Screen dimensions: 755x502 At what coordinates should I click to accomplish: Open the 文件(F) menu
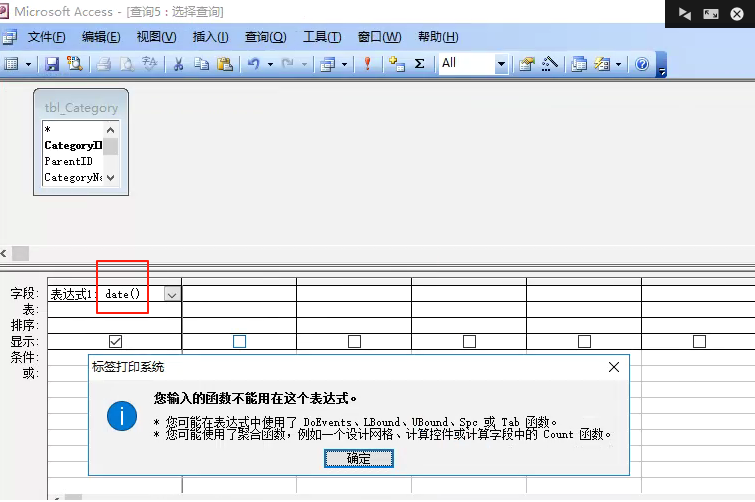(46, 37)
